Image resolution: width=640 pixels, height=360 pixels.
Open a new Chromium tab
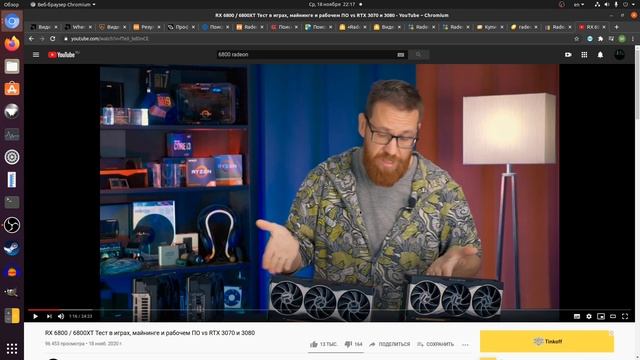[x=617, y=27]
